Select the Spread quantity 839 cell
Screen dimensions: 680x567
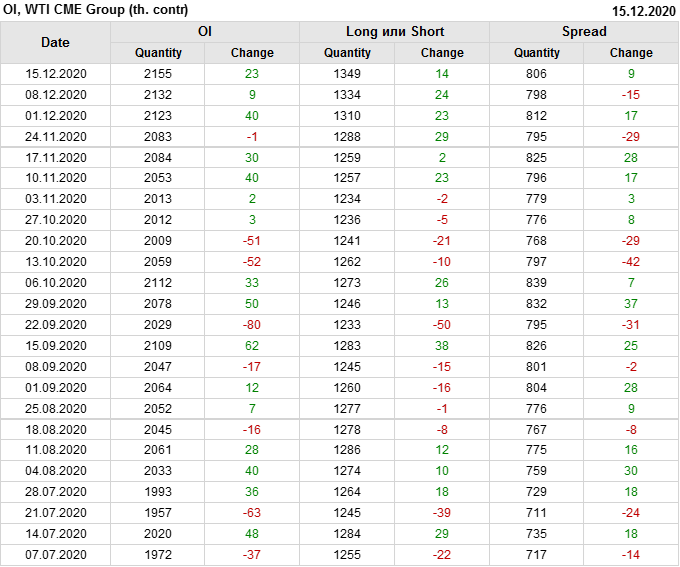coord(537,283)
